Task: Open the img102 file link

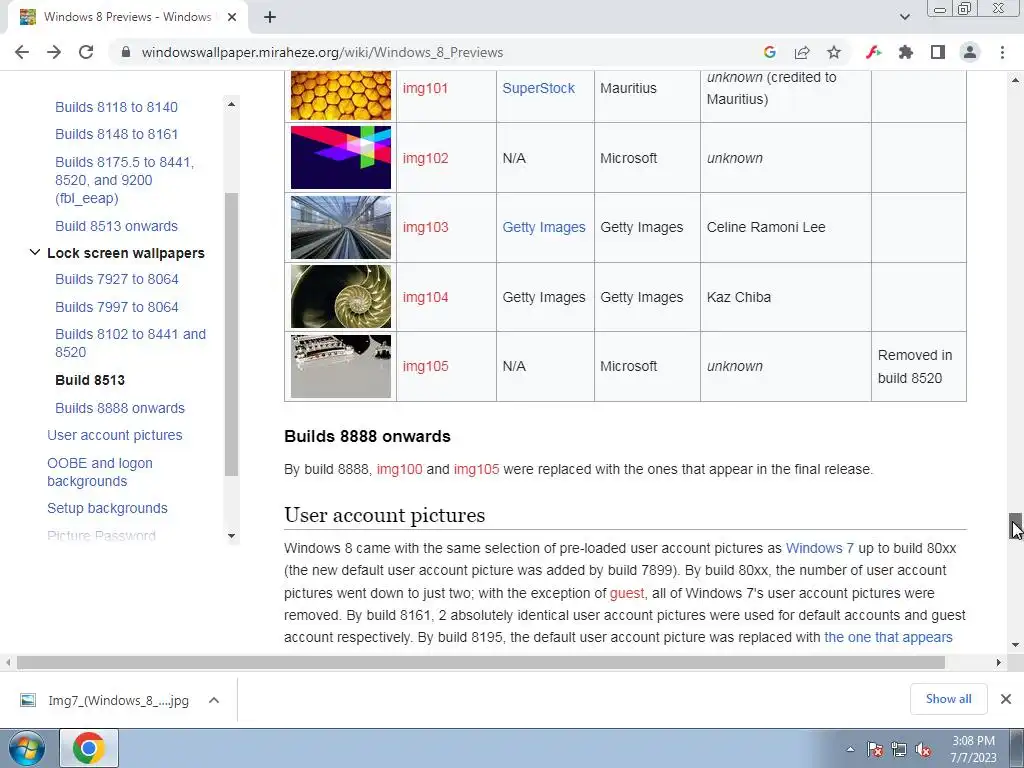Action: click(x=425, y=158)
